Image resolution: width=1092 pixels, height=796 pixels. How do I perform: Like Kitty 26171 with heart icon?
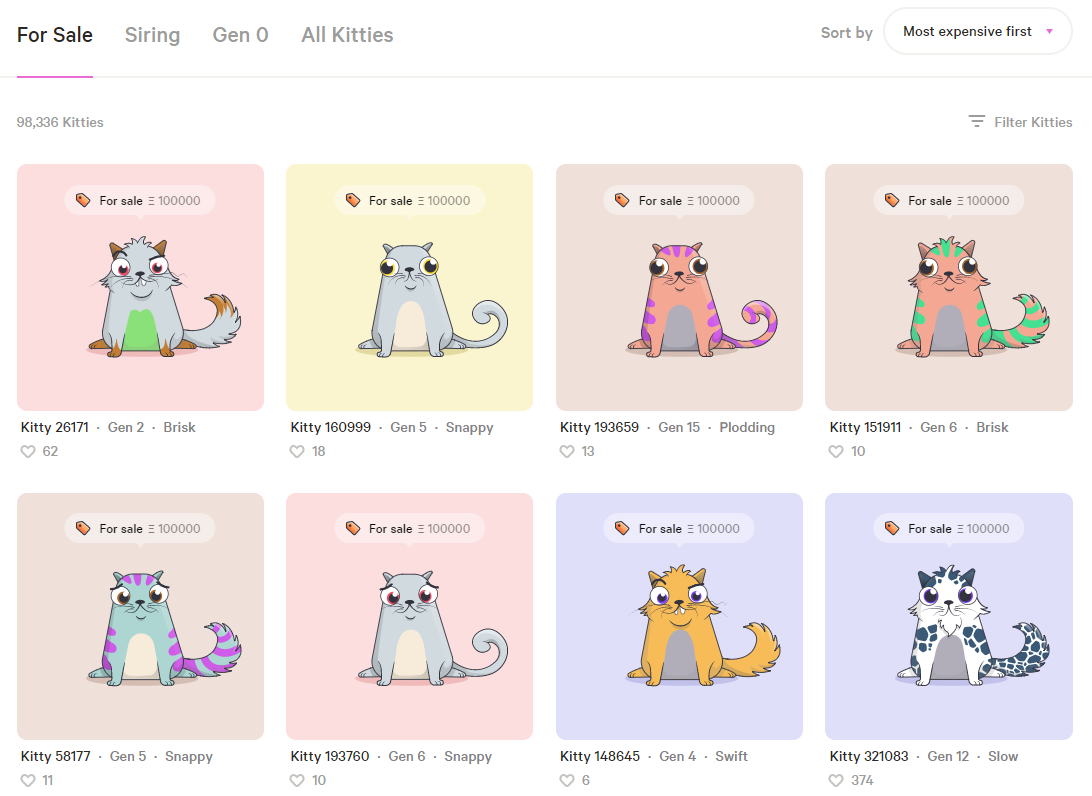(x=28, y=451)
